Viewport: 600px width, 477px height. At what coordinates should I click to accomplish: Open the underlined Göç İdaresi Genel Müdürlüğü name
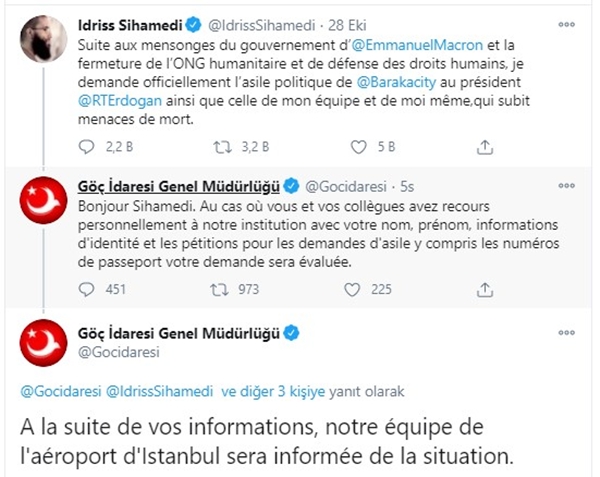(x=179, y=187)
